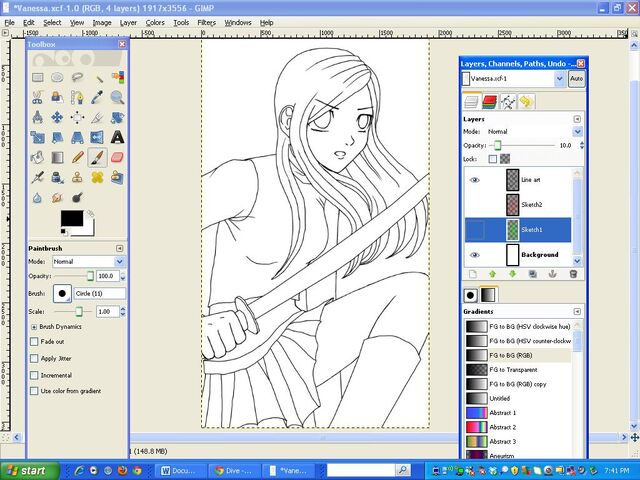This screenshot has height=480, width=640.
Task: Select the Paintbrush tool
Action: [x=97, y=158]
